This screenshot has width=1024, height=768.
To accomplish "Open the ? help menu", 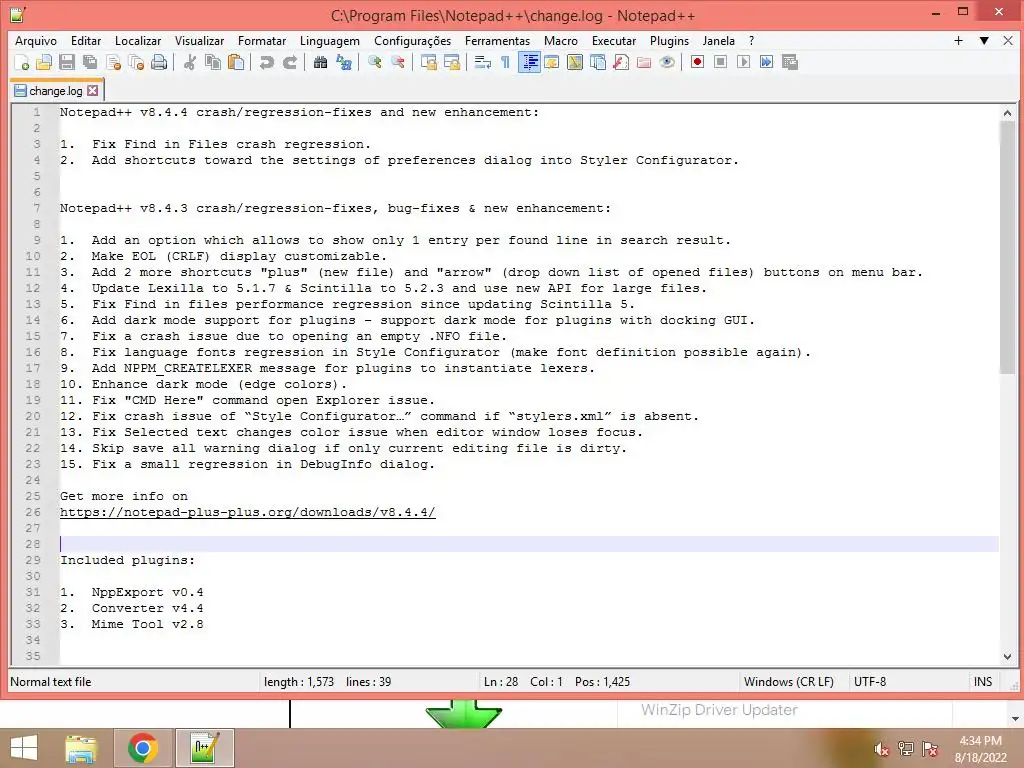I will [x=752, y=40].
